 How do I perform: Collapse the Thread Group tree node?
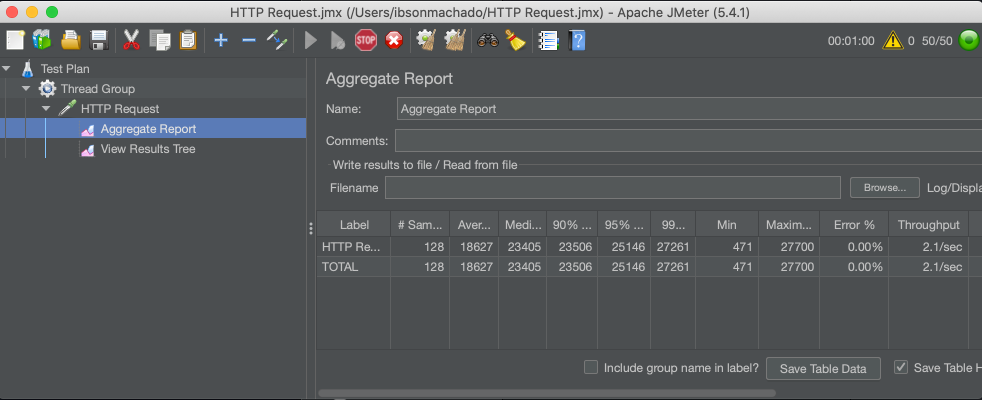26,88
